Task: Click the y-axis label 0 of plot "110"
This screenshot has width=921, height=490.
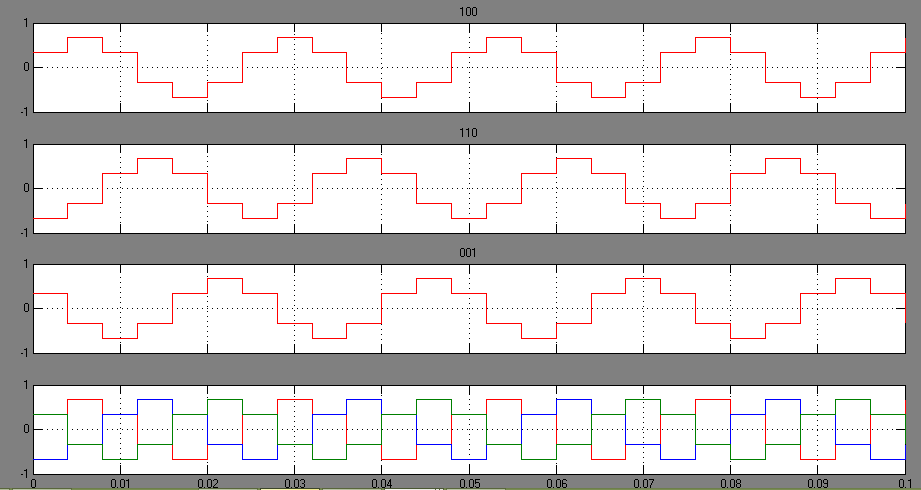Action: (26, 189)
